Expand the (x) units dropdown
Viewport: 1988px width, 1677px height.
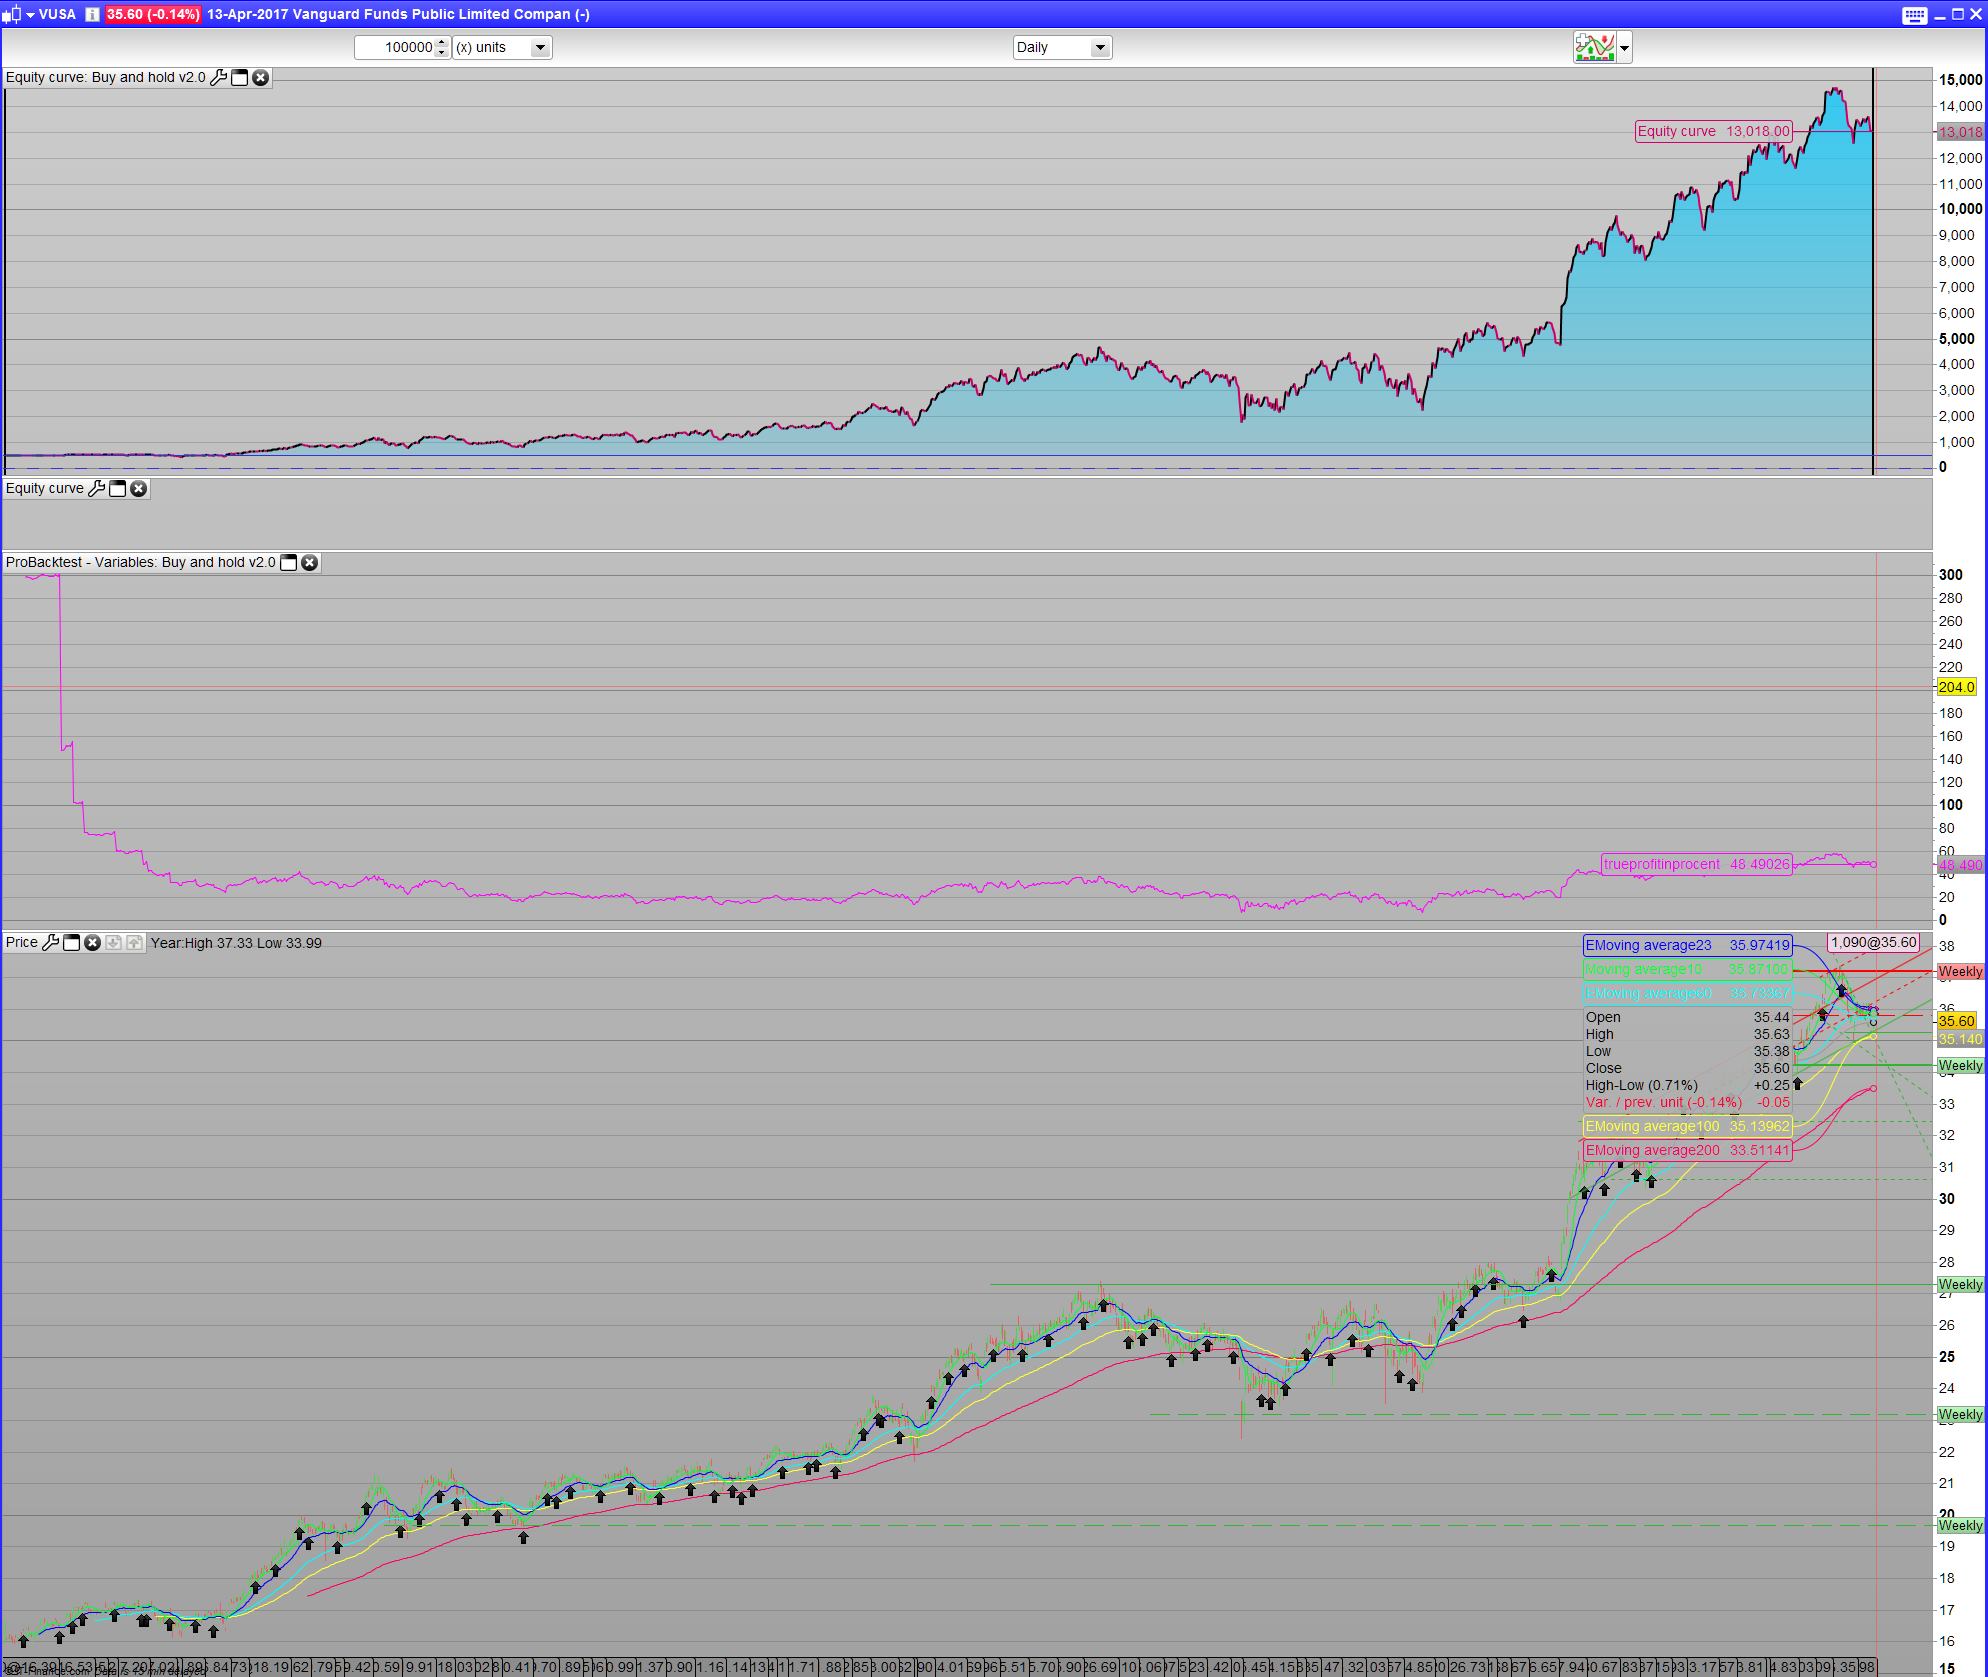tap(540, 47)
